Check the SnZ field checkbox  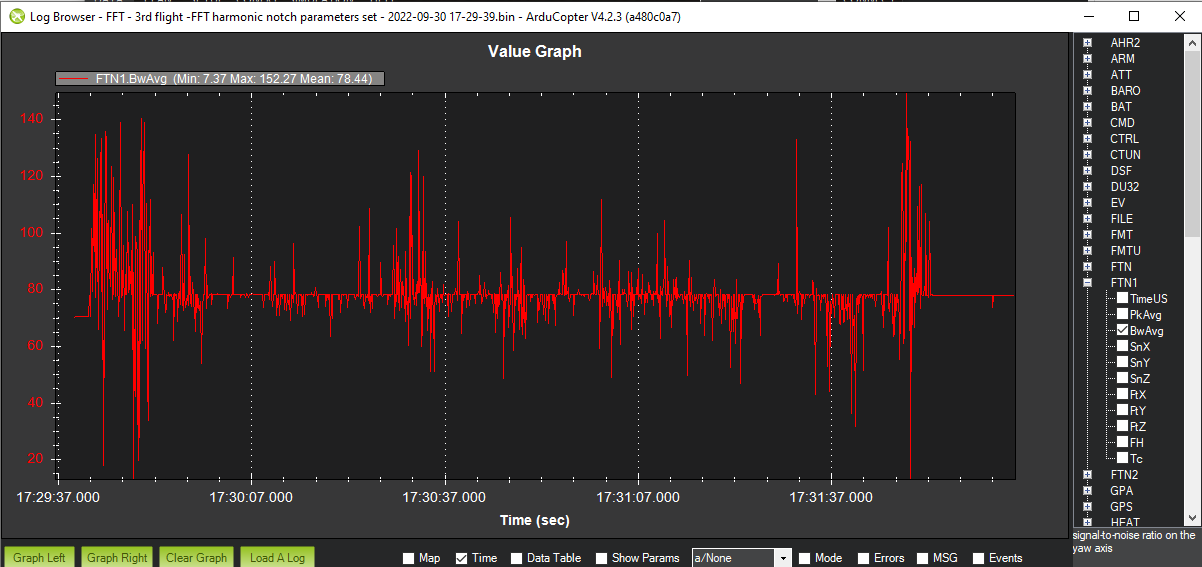pos(1123,378)
